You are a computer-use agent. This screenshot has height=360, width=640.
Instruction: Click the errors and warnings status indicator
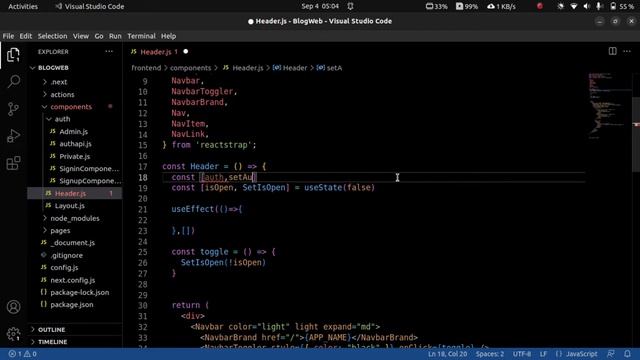tap(23, 354)
